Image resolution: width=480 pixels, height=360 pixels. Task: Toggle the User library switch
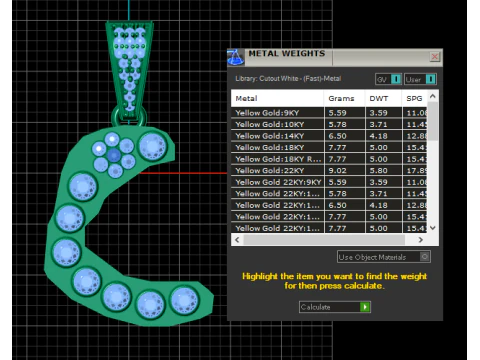[420, 79]
